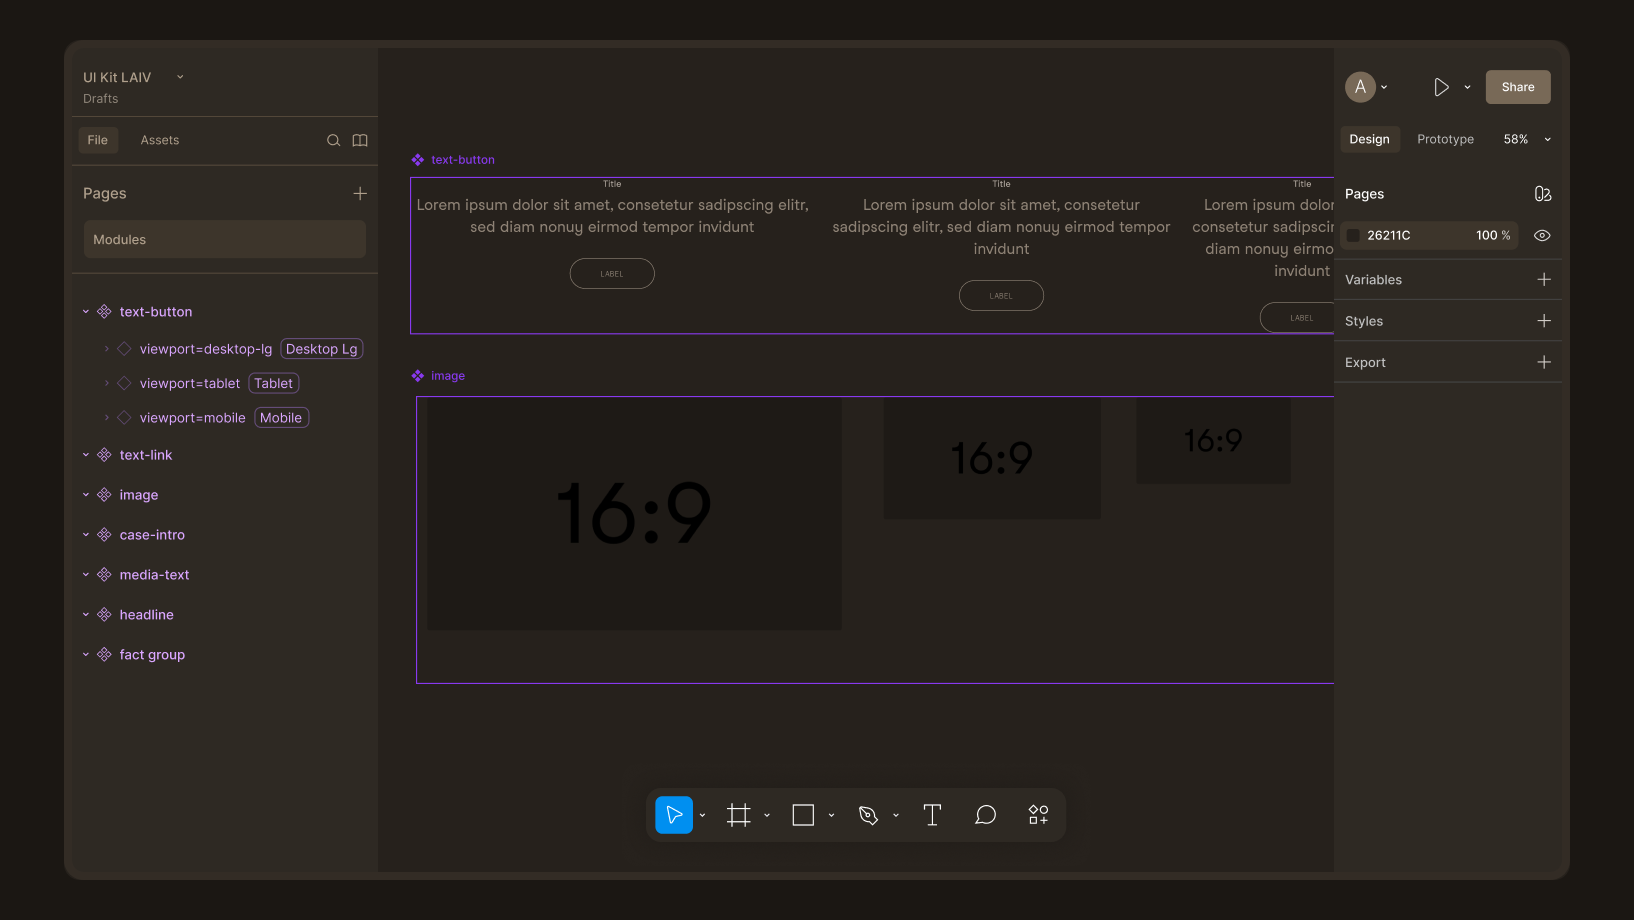Screen dimensions: 1634x920
Task: Click the search icon in left panel
Action: (333, 140)
